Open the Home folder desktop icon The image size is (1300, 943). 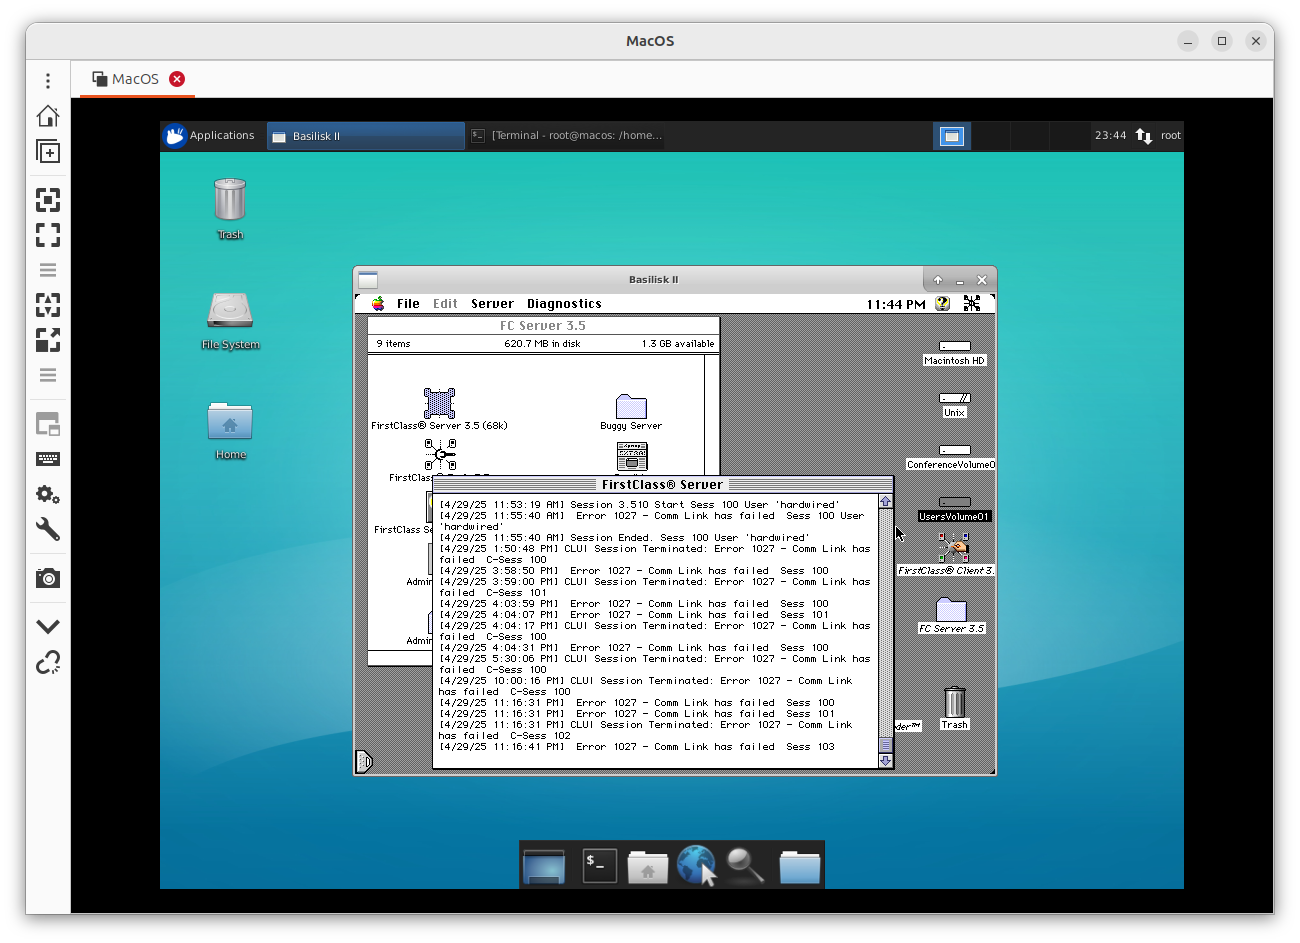click(x=230, y=421)
